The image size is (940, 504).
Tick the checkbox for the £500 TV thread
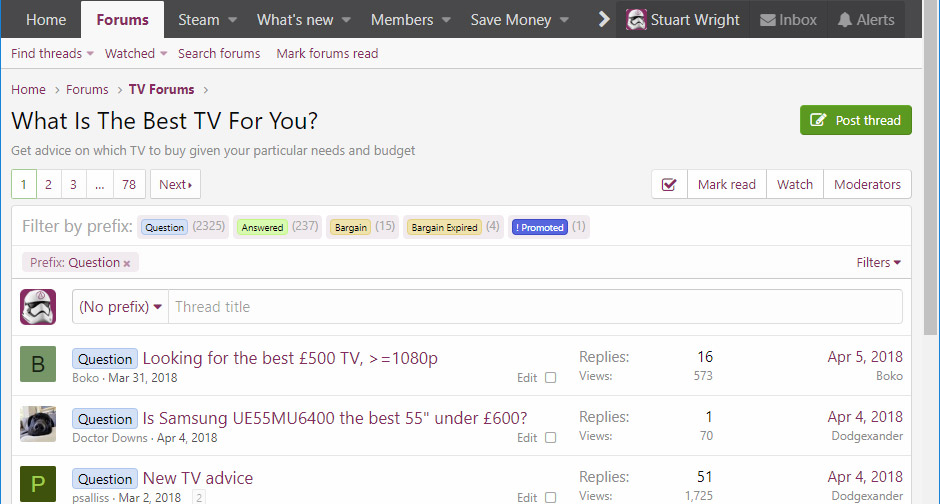coord(550,378)
